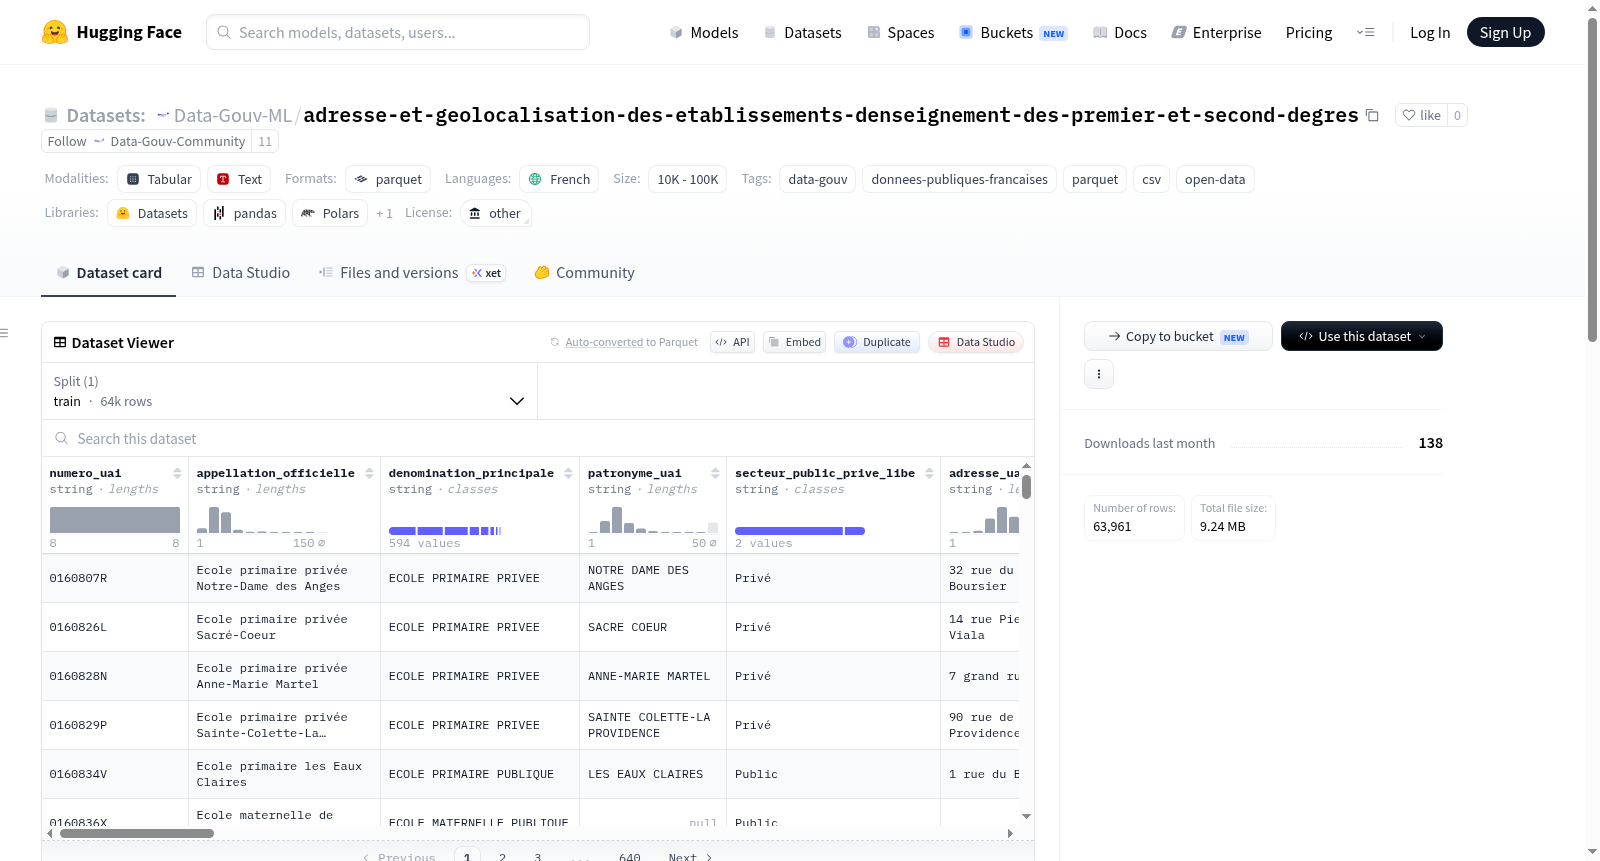Image resolution: width=1600 pixels, height=861 pixels.
Task: Click the page vertical scrollbar thumb
Action: pos(1592,180)
